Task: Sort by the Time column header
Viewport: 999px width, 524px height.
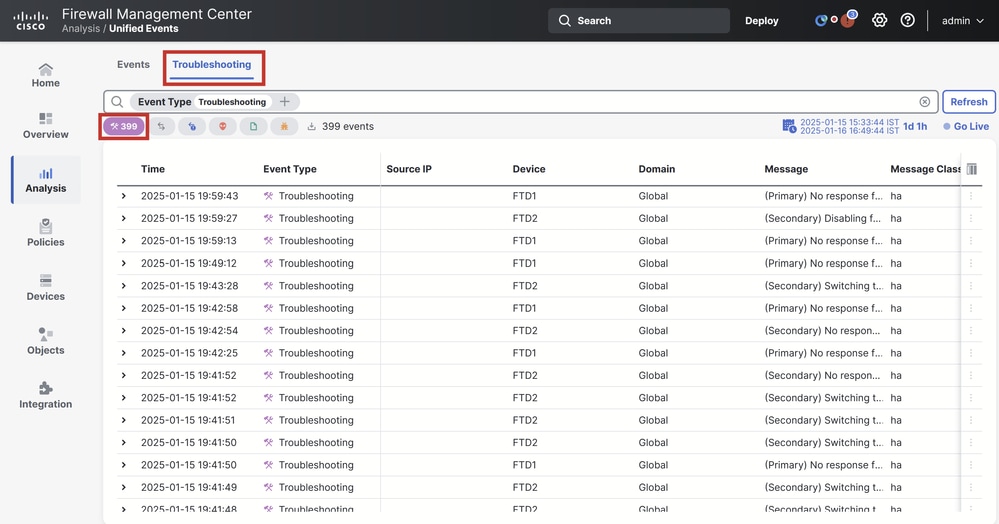Action: [153, 169]
